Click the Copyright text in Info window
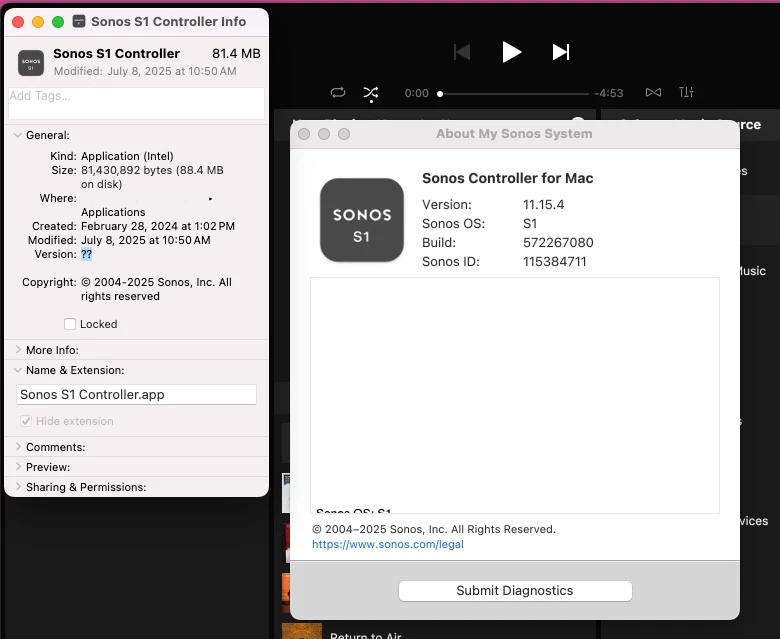 (x=156, y=289)
